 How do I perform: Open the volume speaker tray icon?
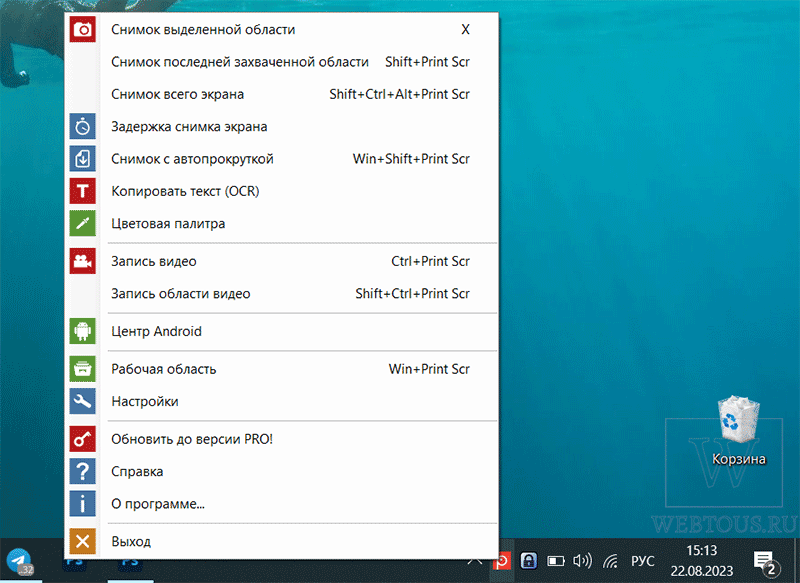click(x=582, y=561)
